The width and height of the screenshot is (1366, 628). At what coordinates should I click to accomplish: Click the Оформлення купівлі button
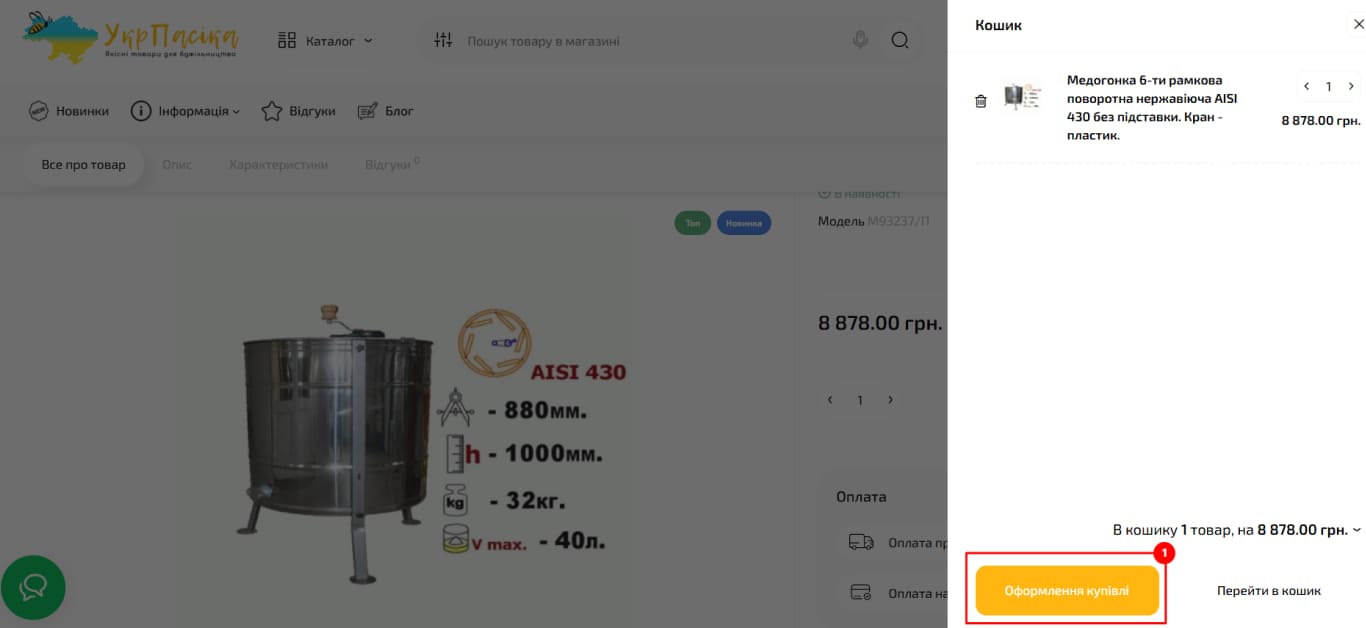point(1067,591)
